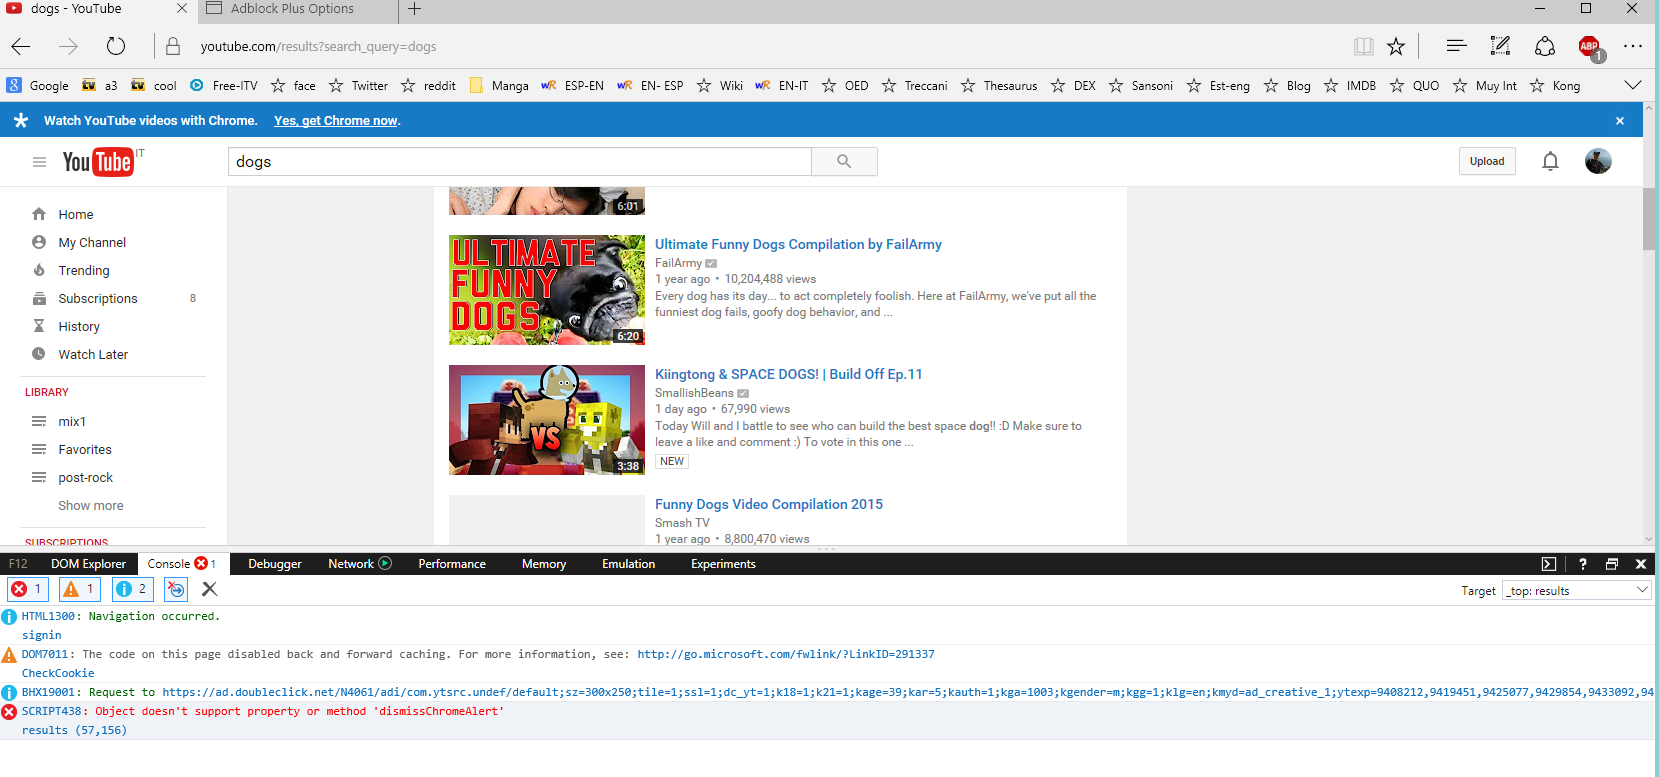Click the page vertical scrollbar thumb
Viewport: 1659px width, 777px height.
(1649, 219)
